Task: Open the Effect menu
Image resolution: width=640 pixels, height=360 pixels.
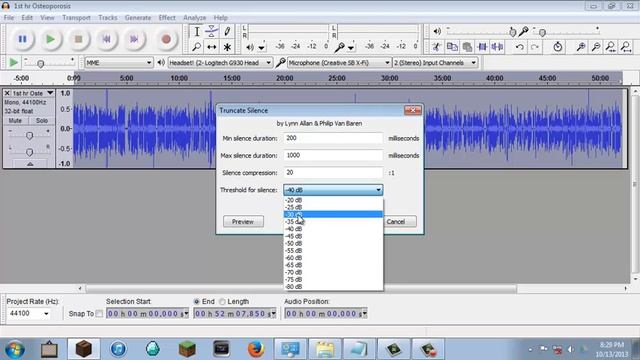Action: pyautogui.click(x=167, y=18)
